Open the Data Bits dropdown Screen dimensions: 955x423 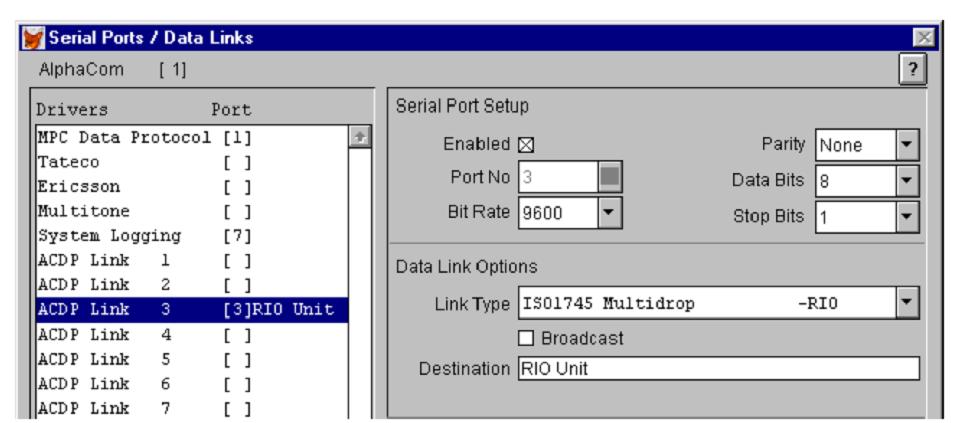907,181
